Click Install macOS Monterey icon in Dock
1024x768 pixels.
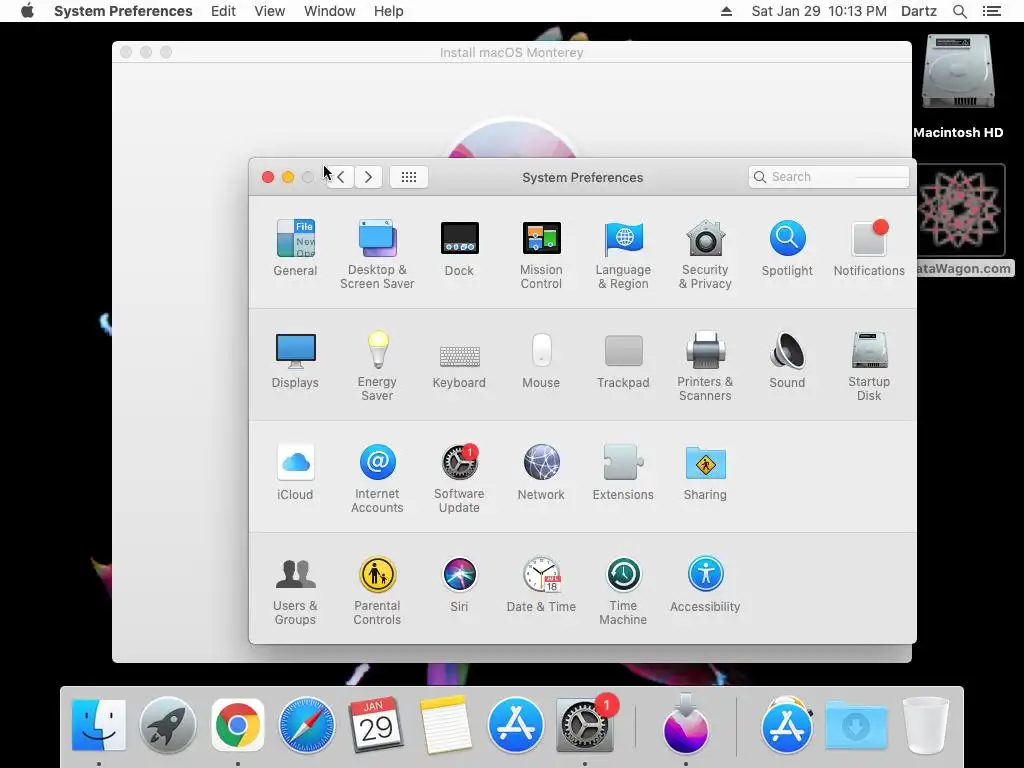(x=686, y=725)
